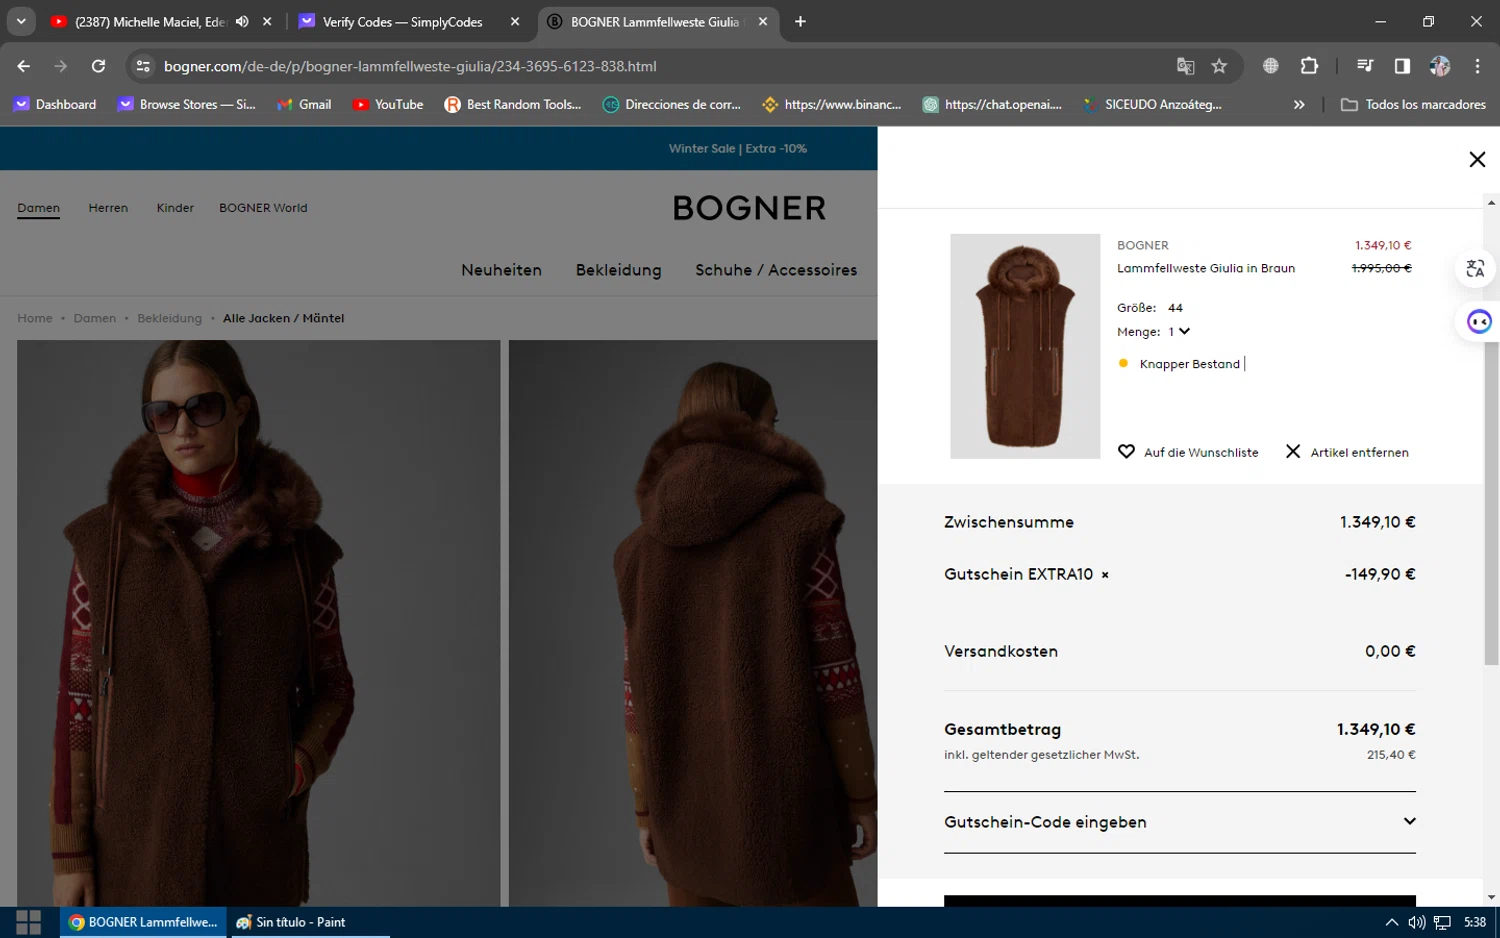
Task: Close the cart side panel
Action: pos(1477,159)
